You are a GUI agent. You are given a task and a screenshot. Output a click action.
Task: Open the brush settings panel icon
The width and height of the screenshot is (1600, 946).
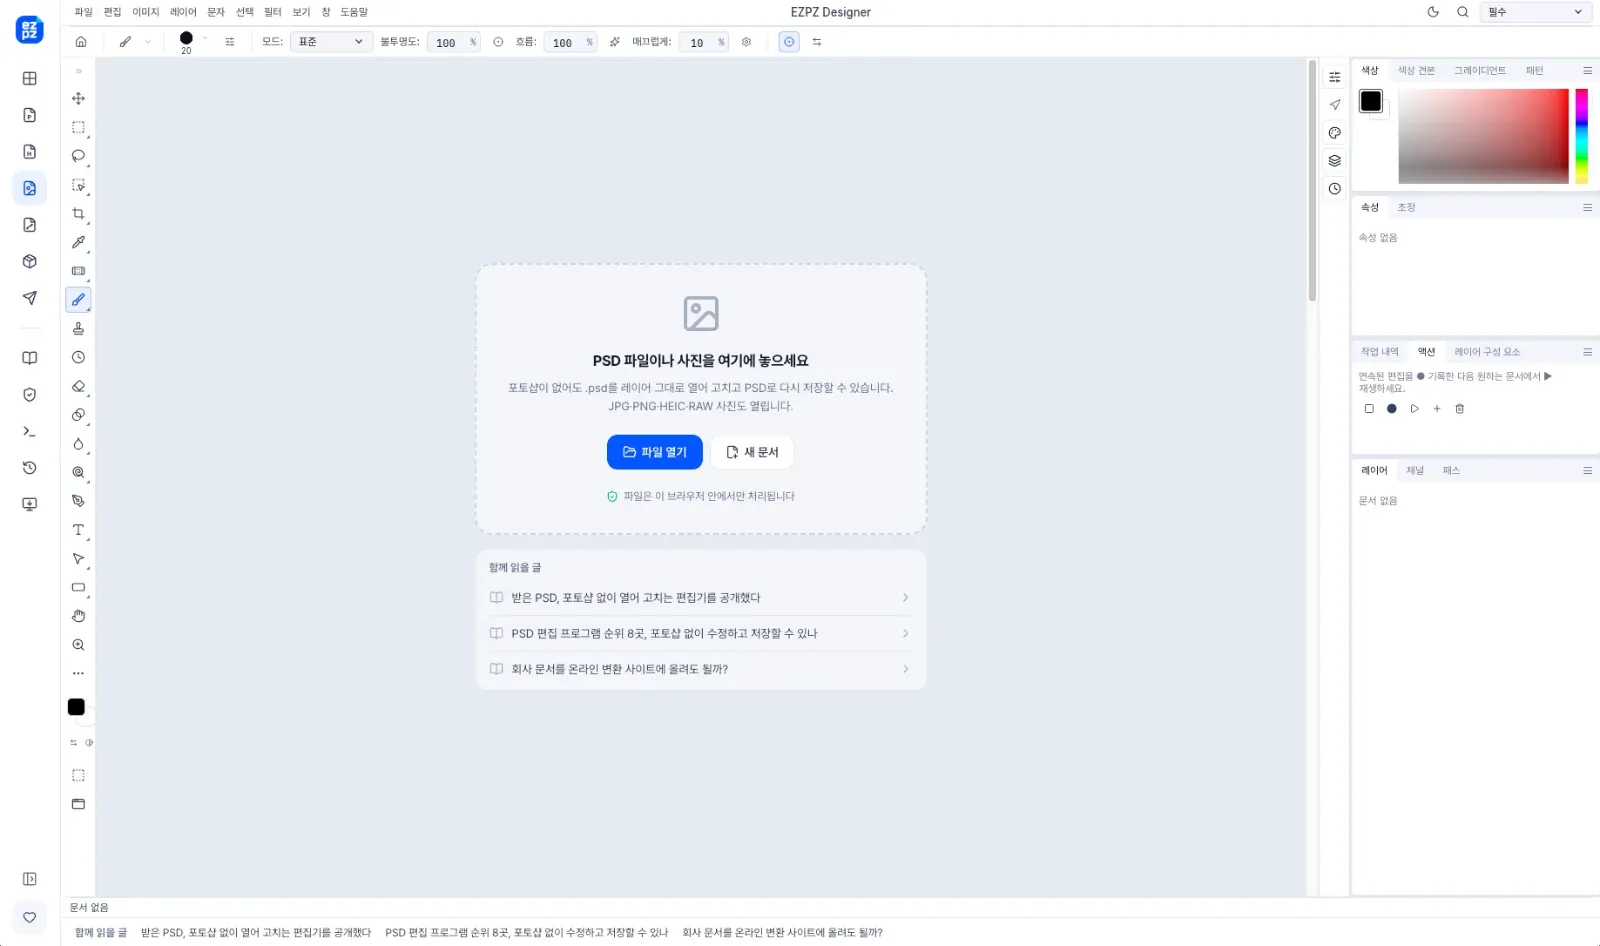tap(230, 42)
